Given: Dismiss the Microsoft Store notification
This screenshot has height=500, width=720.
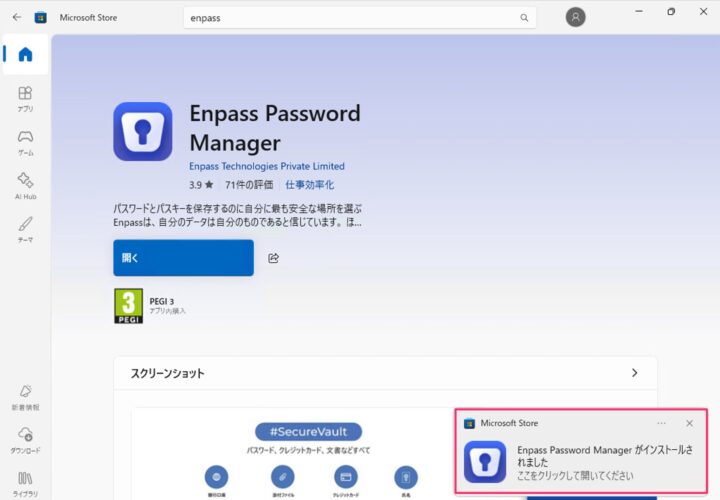Looking at the screenshot, I should click(x=689, y=423).
